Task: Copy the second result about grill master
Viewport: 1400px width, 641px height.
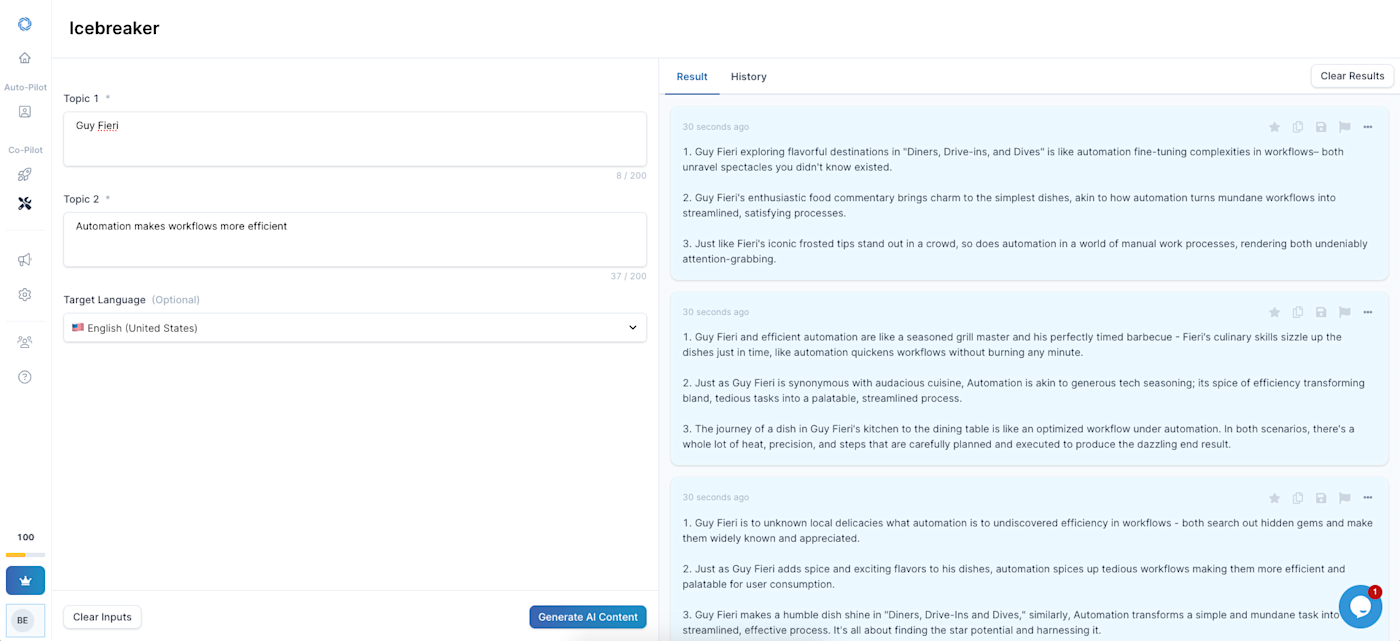Action: (x=1298, y=312)
